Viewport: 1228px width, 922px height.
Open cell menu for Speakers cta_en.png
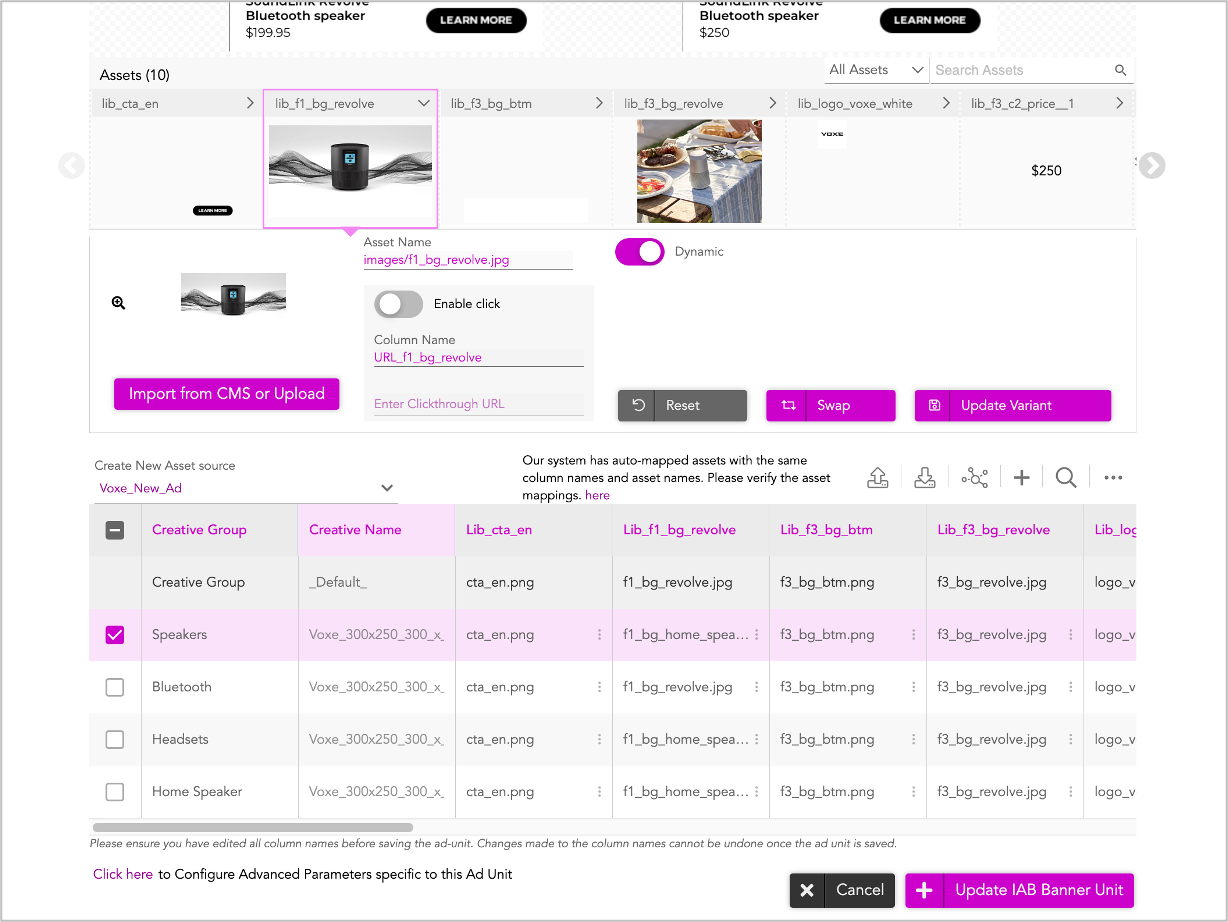coord(600,635)
